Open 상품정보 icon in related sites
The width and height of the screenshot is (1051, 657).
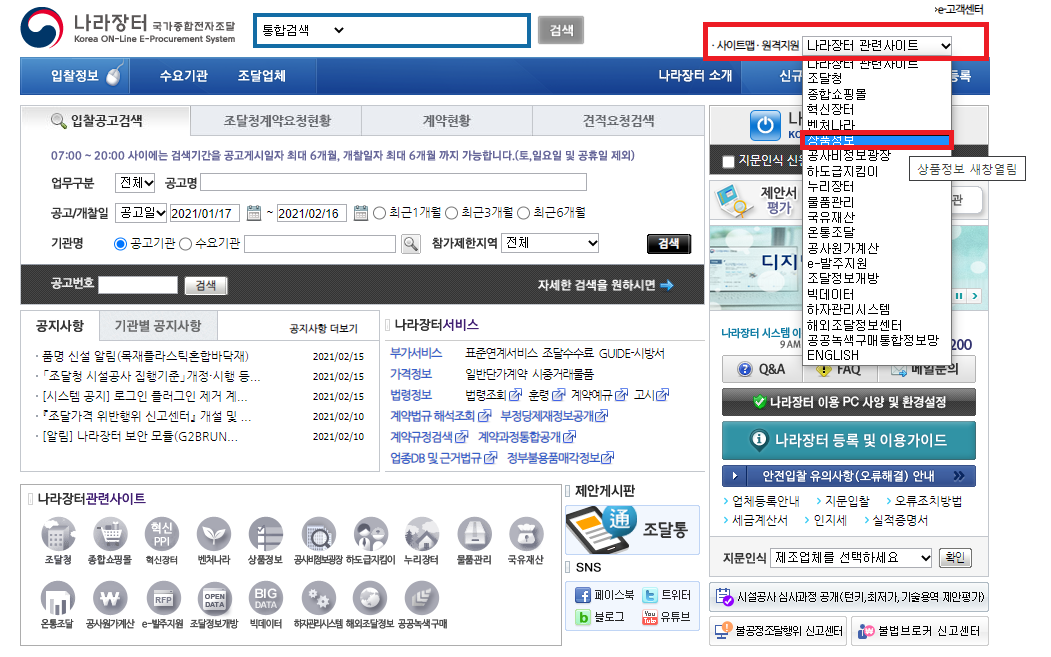pos(265,534)
